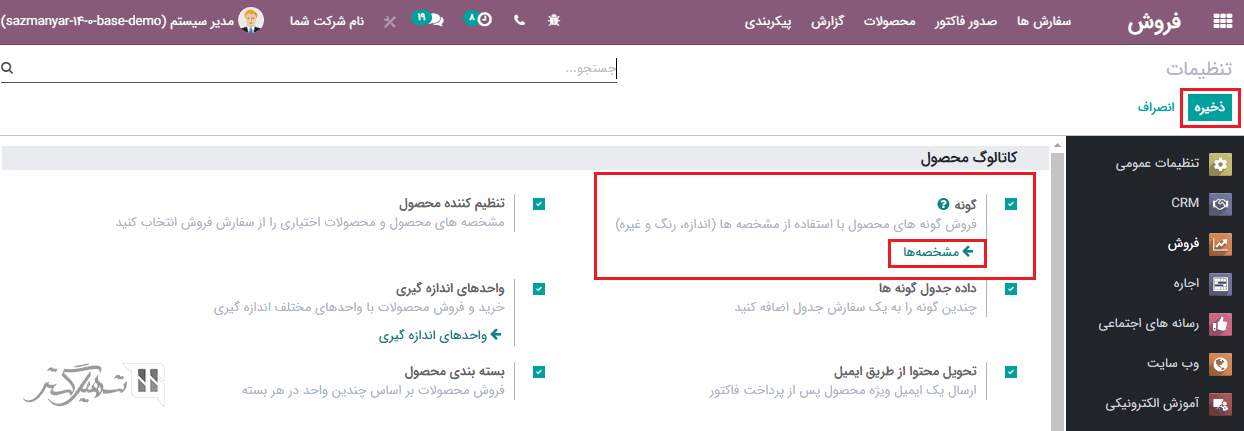
Task: Open the سفارش ها menu
Action: [x=1044, y=21]
